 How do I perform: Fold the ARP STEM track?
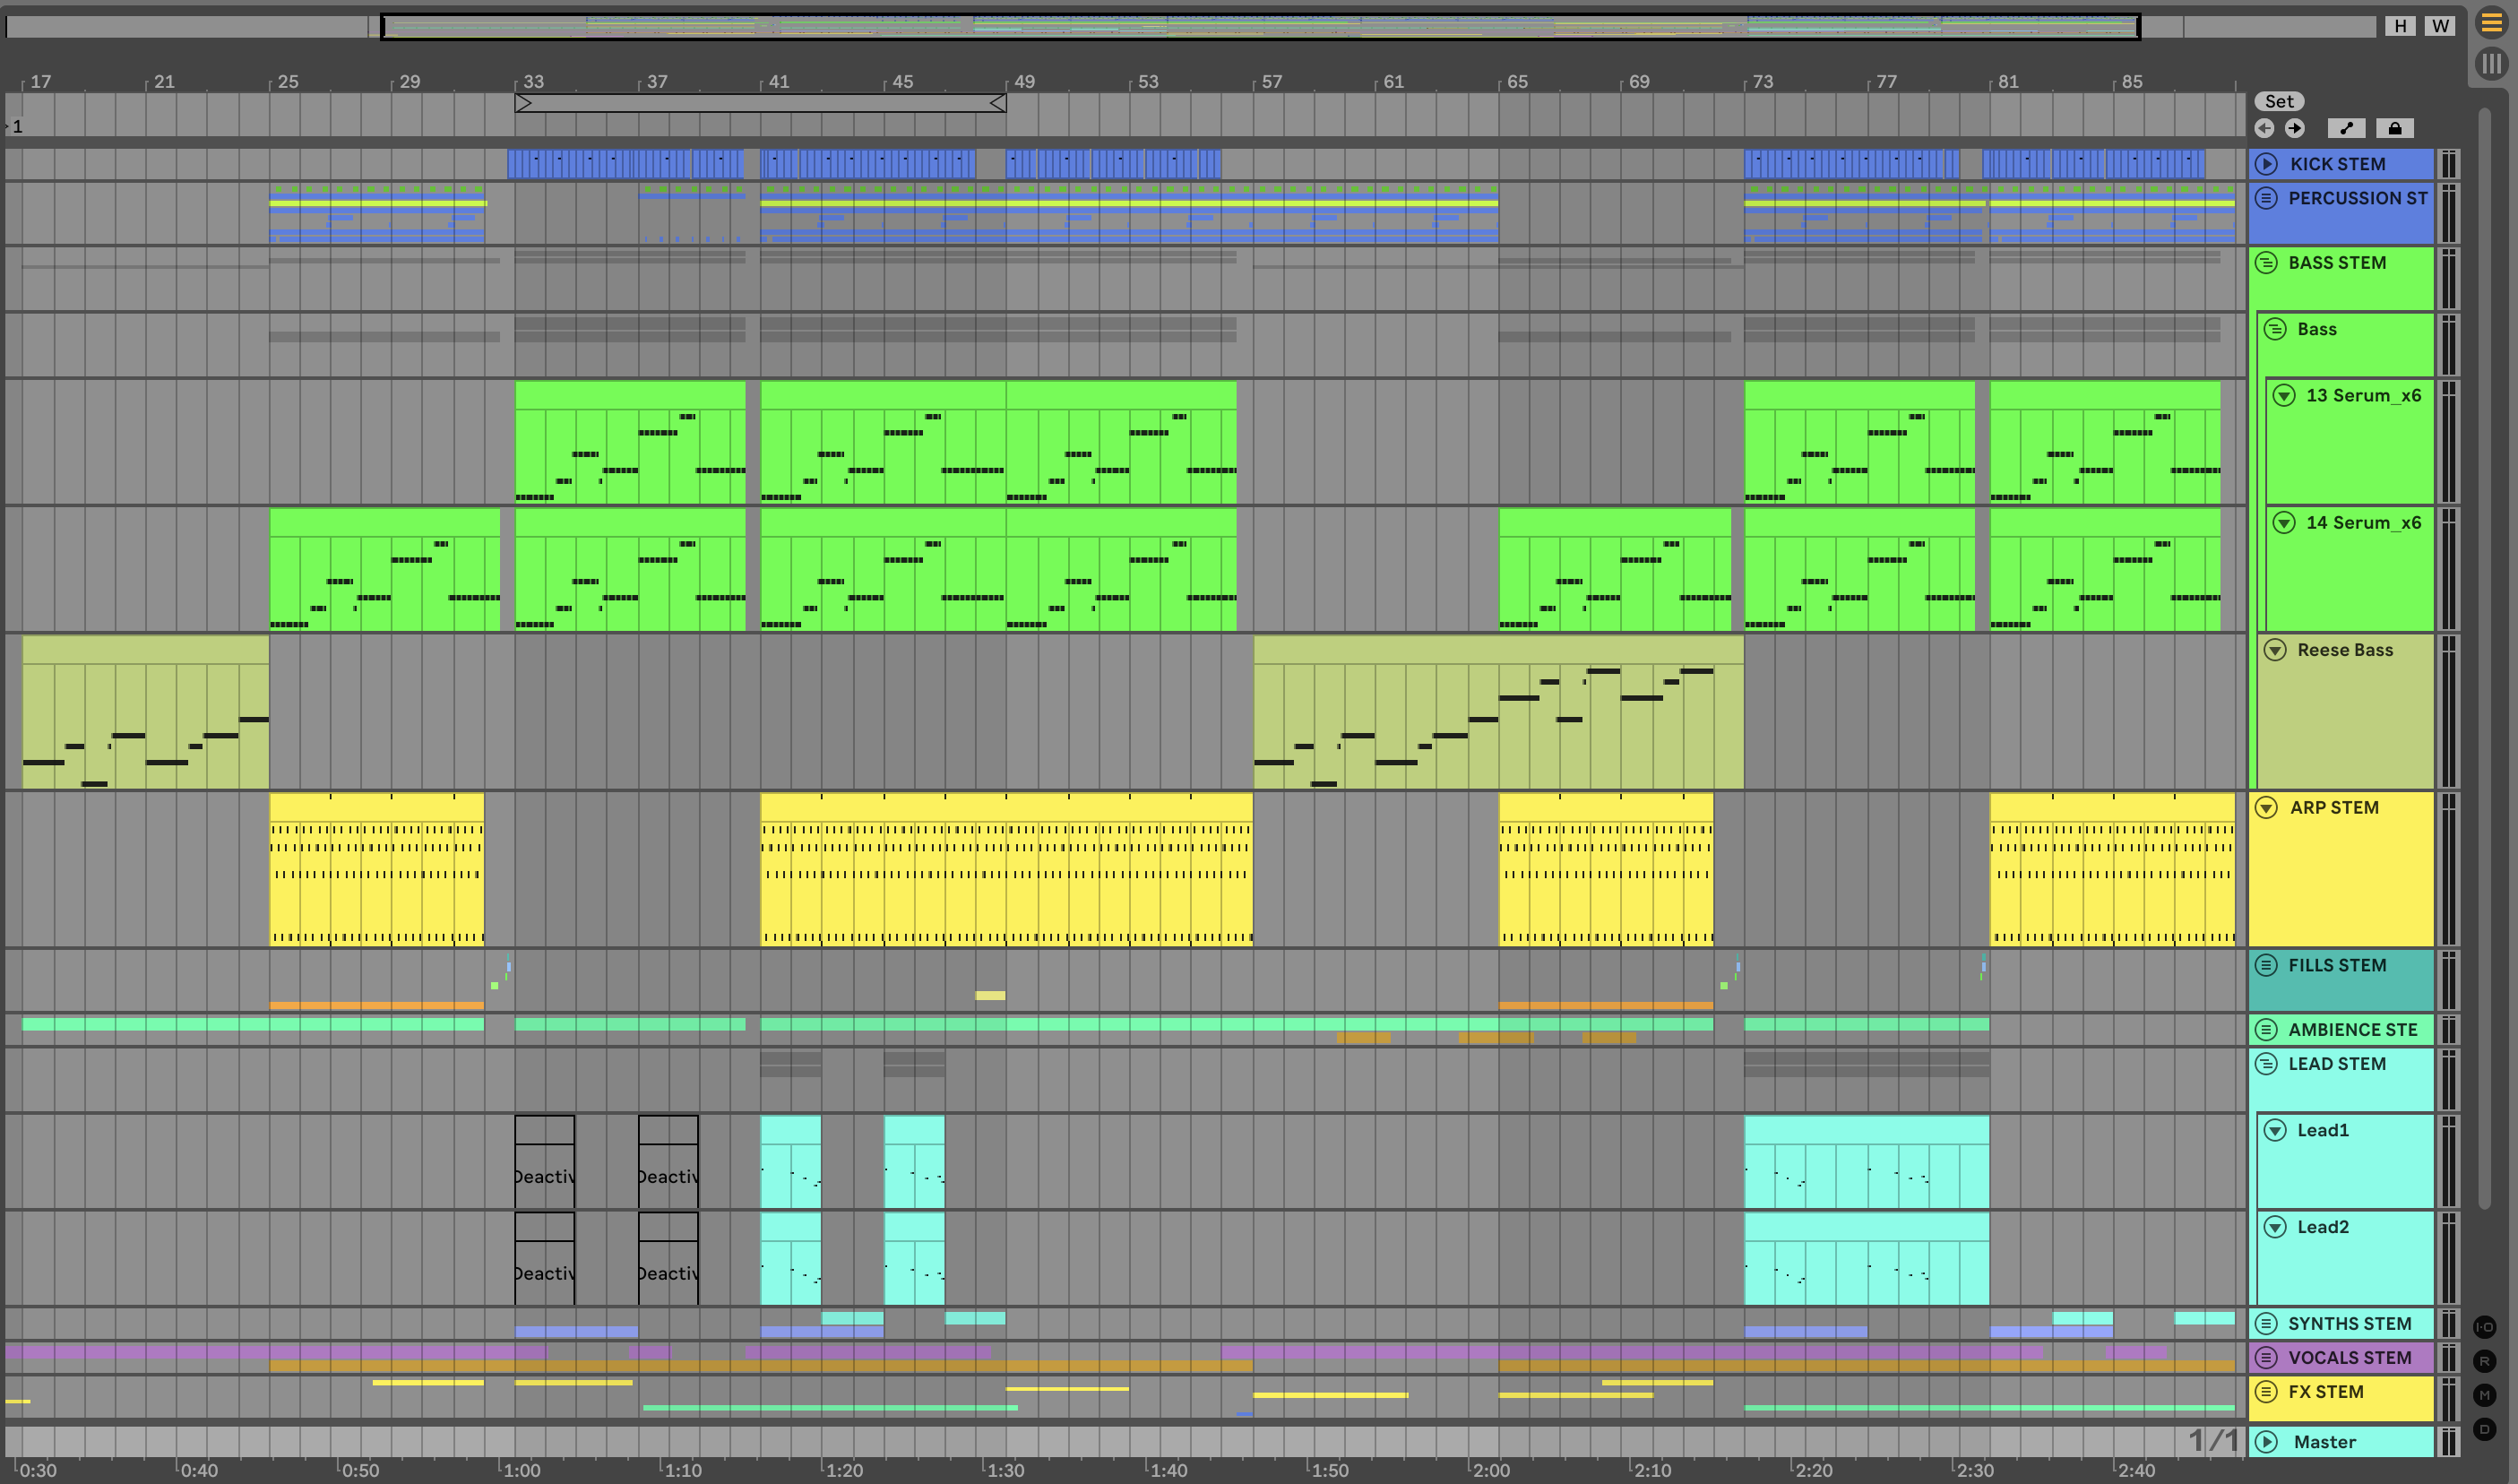2267,807
